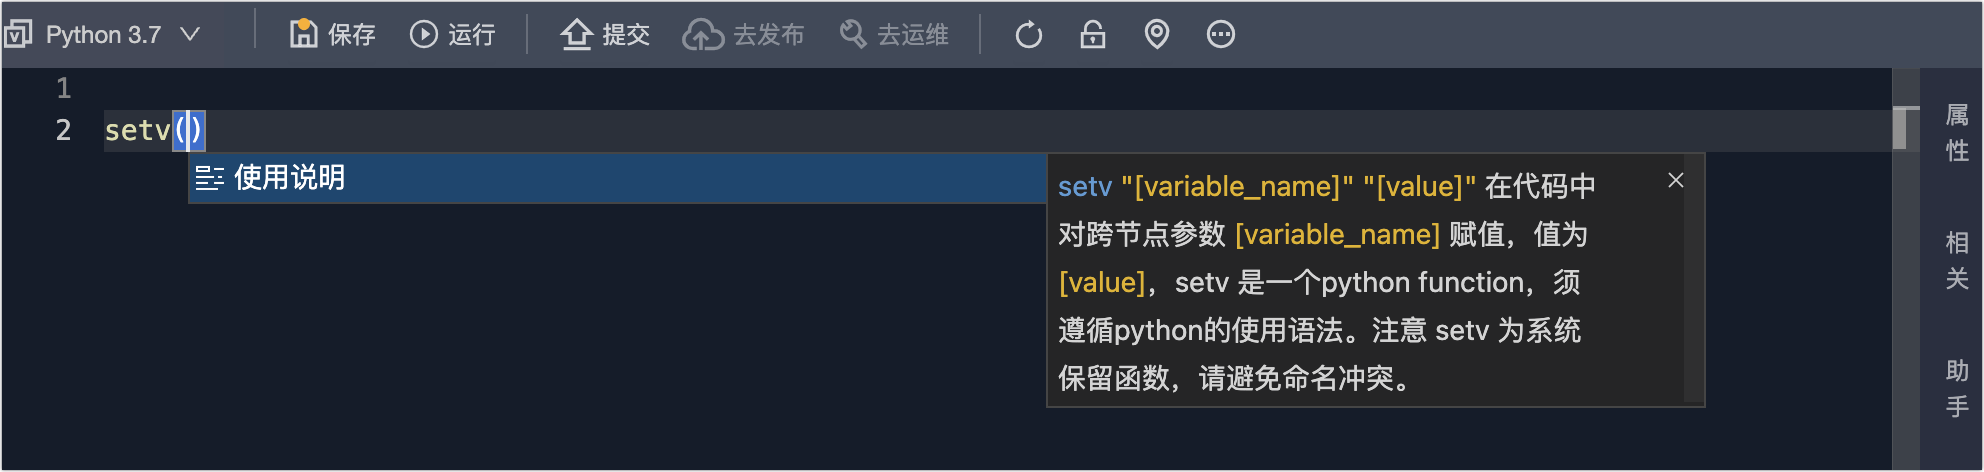Viewport: 1984px width, 472px height.
Task: Click the location pin icon
Action: point(1156,35)
